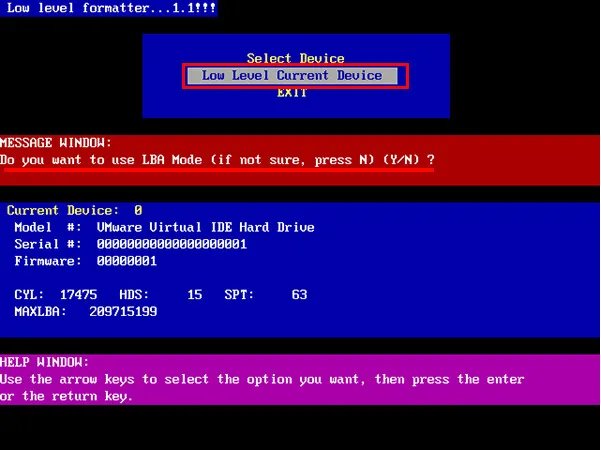601x450 pixels.
Task: Click the HDS value 15
Action: point(194,295)
